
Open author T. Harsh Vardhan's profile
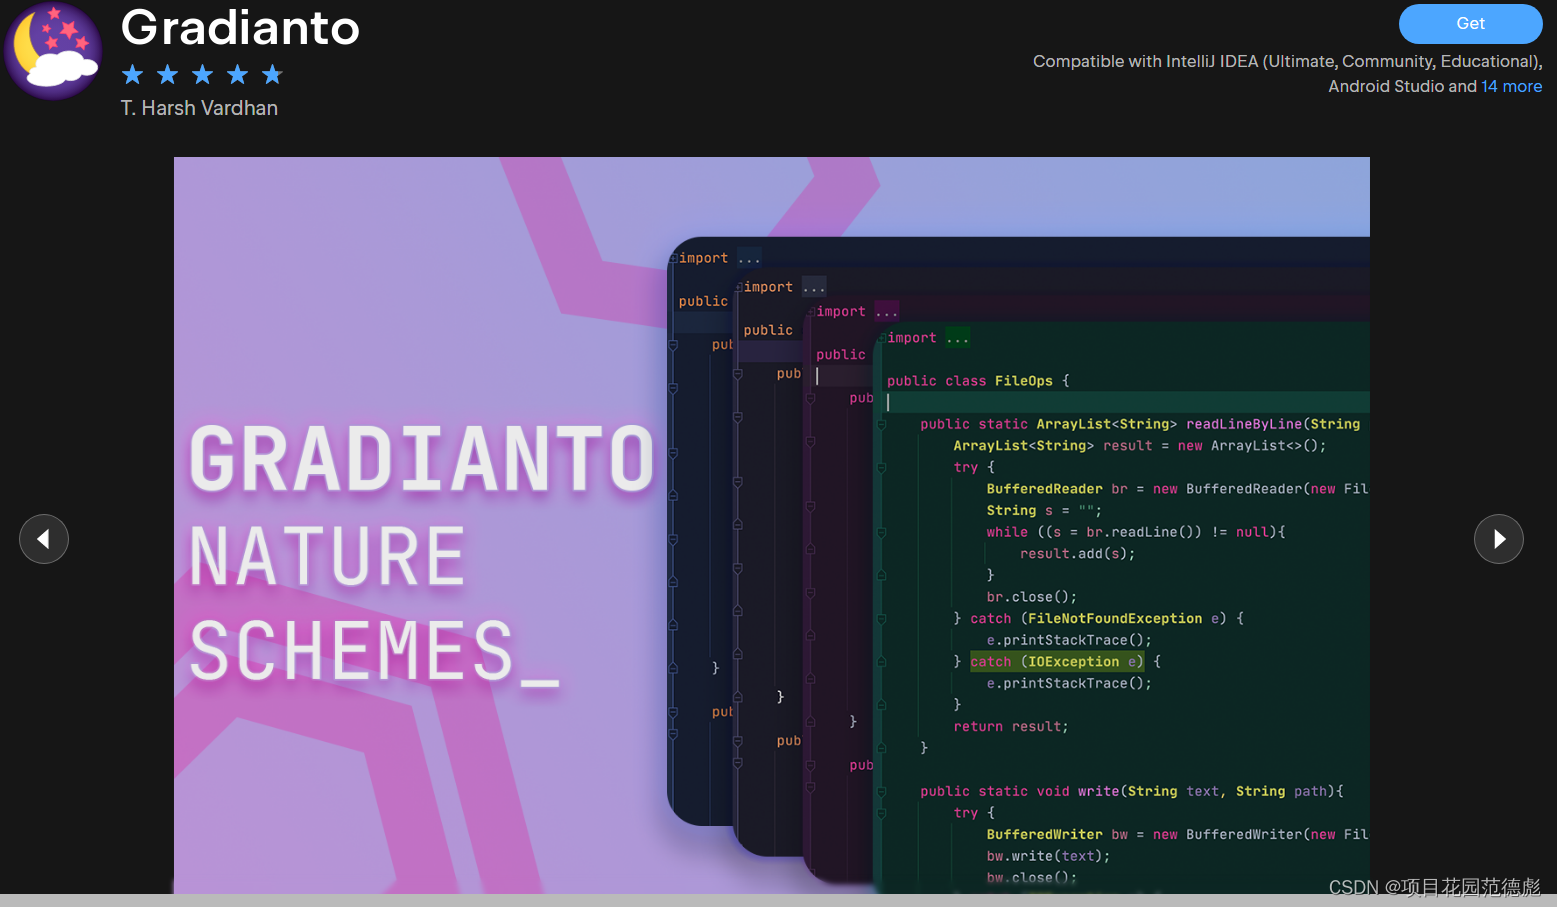click(x=199, y=108)
